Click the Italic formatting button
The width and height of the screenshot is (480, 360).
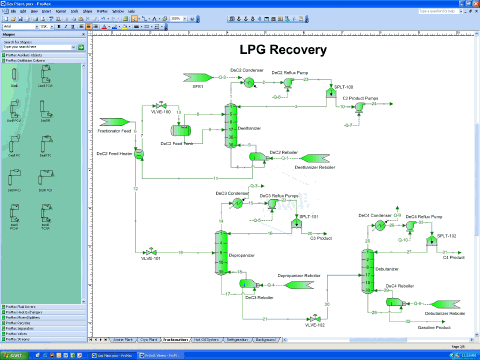66,27
